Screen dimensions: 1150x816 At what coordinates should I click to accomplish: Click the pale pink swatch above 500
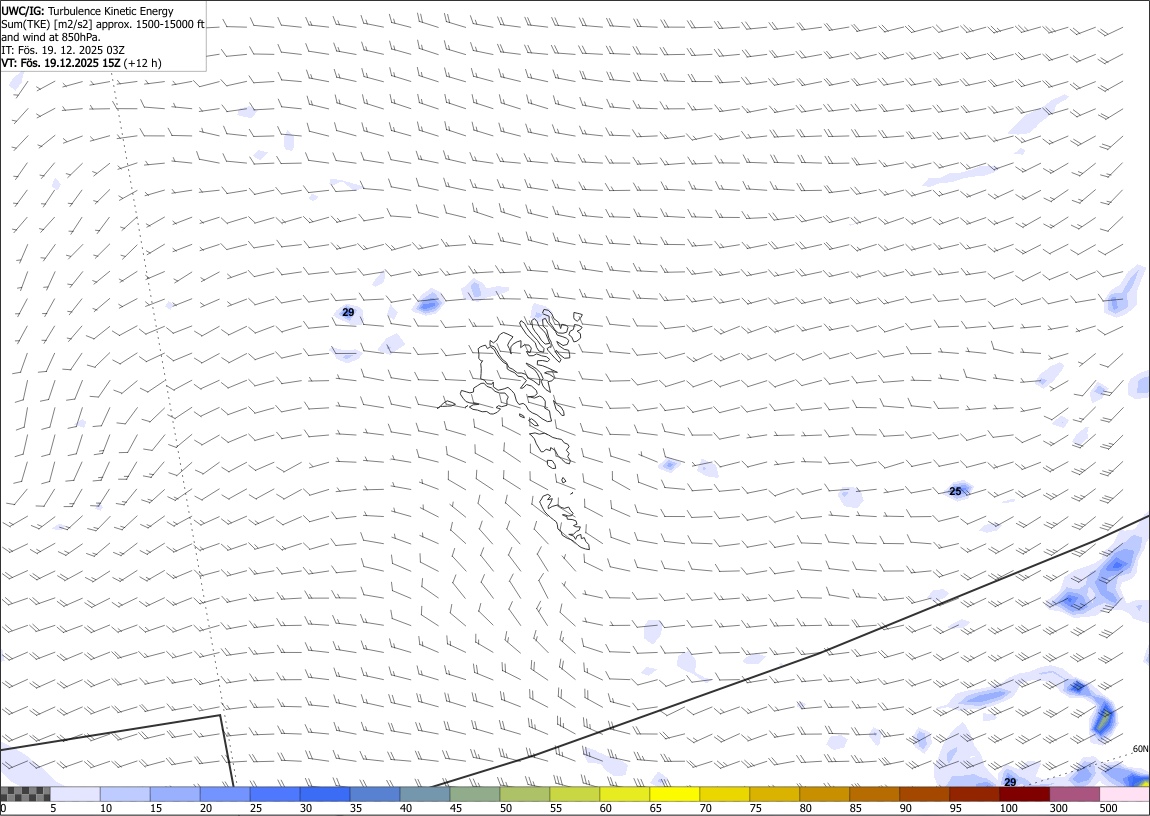1124,794
